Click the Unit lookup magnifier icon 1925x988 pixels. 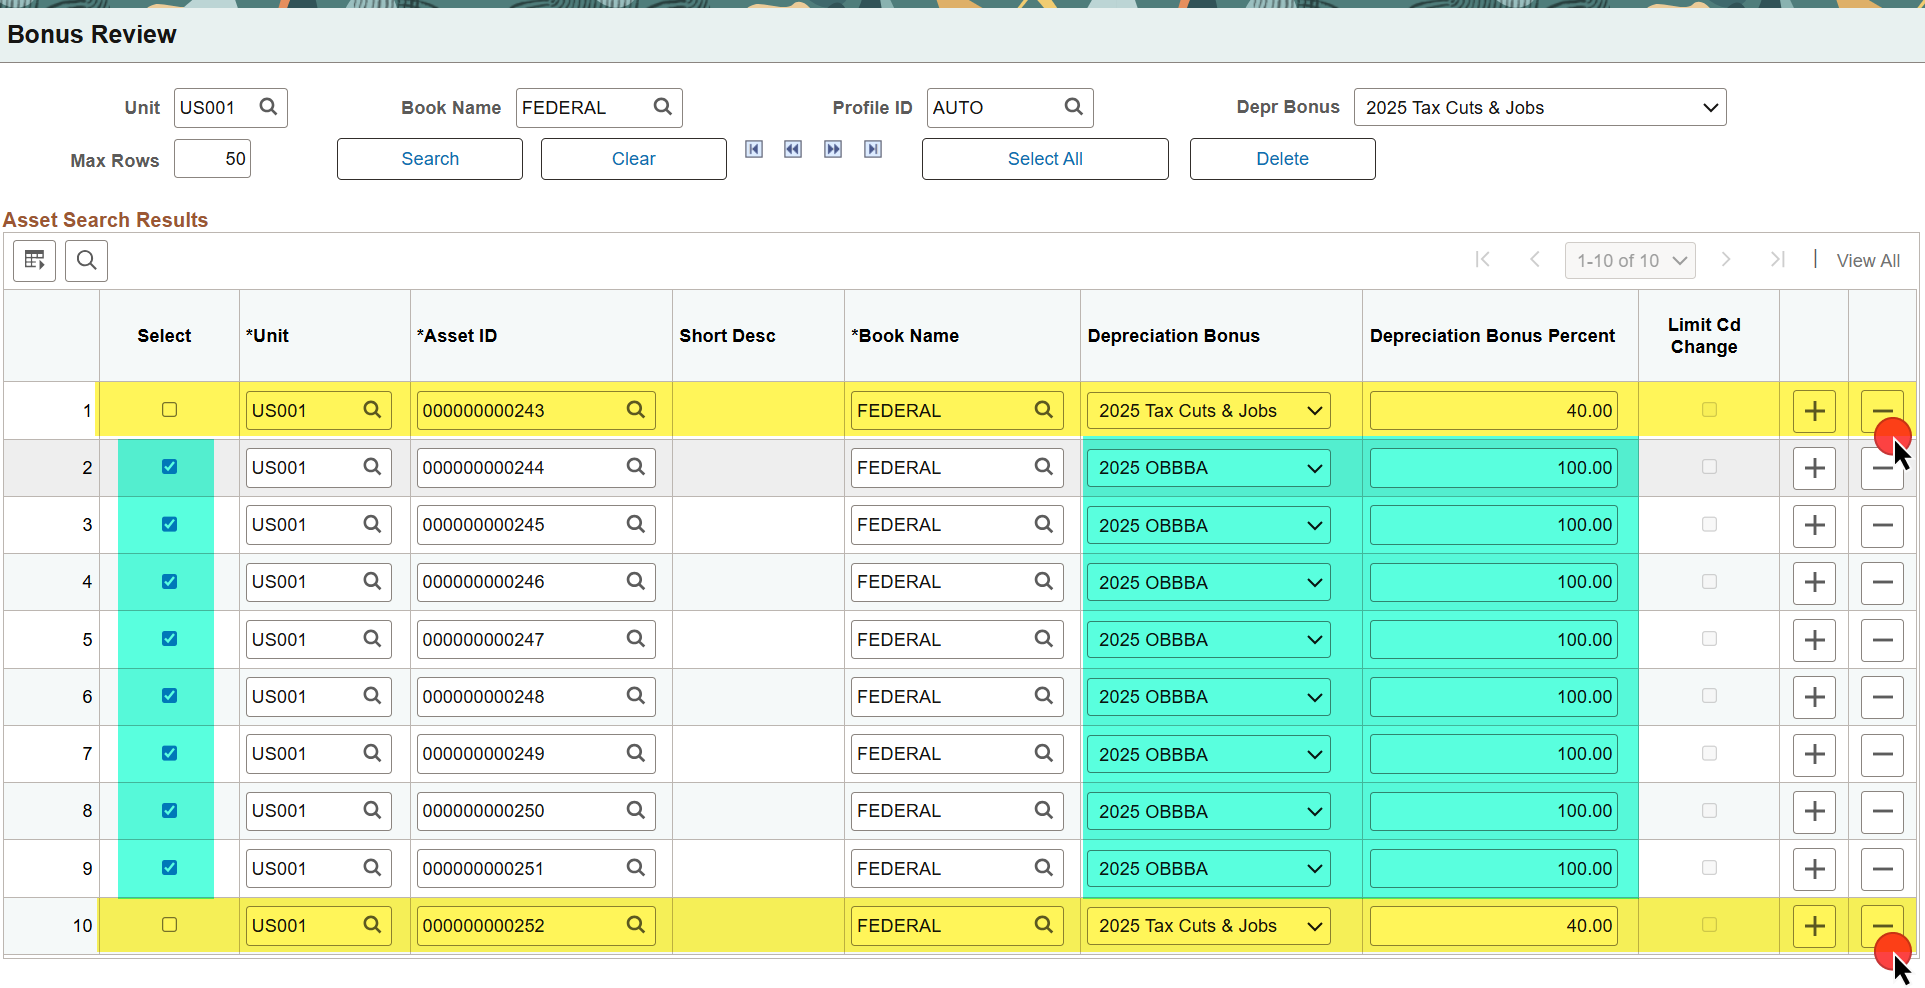268,107
